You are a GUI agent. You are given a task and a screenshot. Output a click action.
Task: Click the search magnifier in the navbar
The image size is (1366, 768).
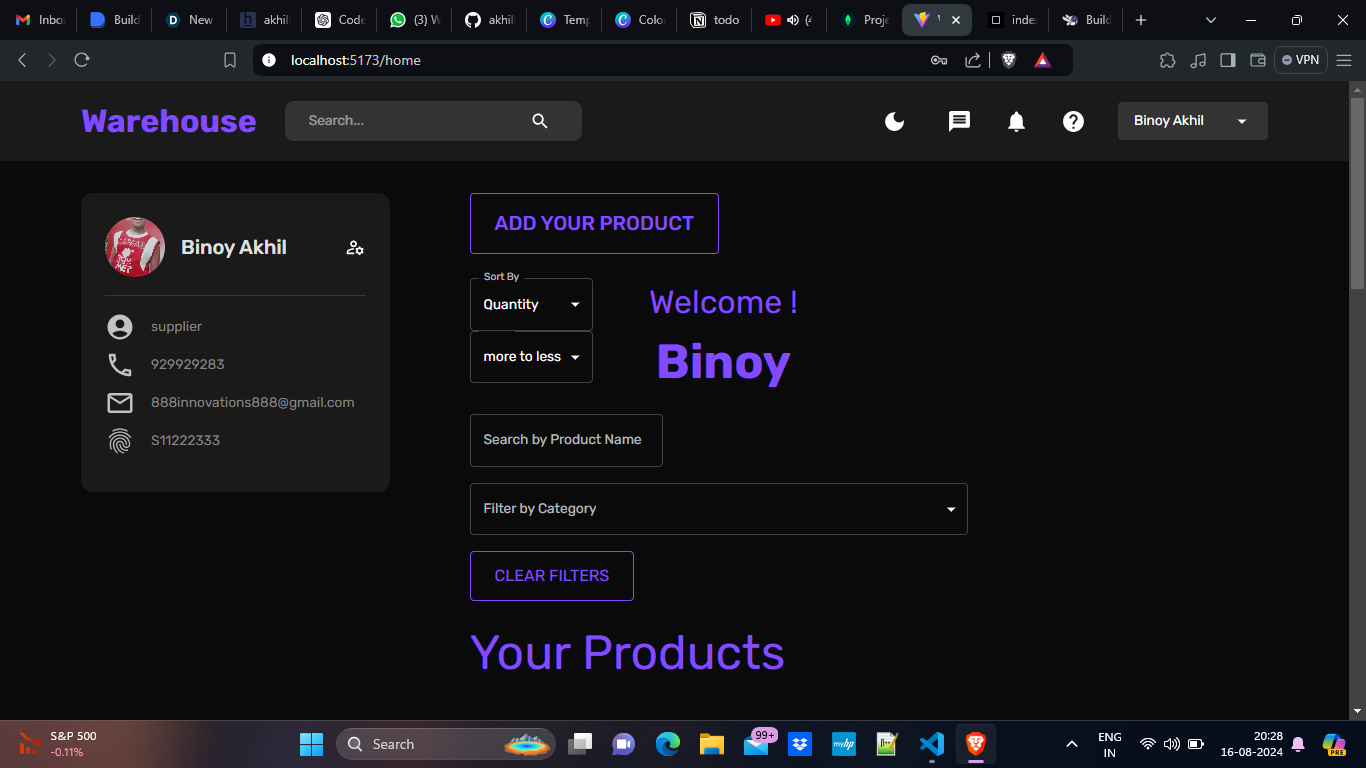click(539, 120)
